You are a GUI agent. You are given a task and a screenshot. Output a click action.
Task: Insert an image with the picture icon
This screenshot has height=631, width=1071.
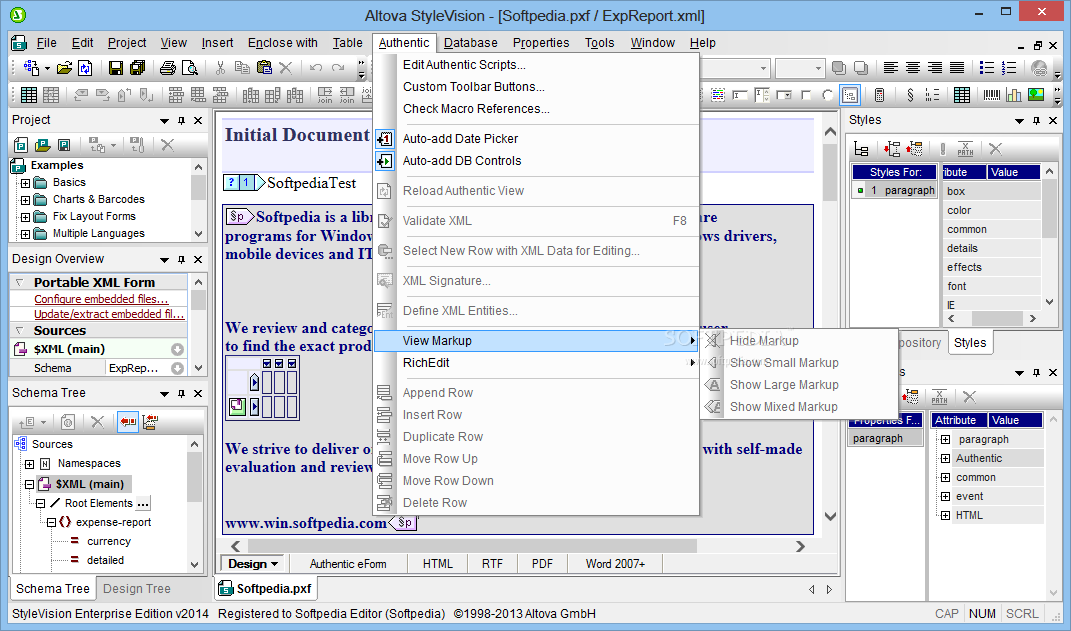[x=1036, y=95]
